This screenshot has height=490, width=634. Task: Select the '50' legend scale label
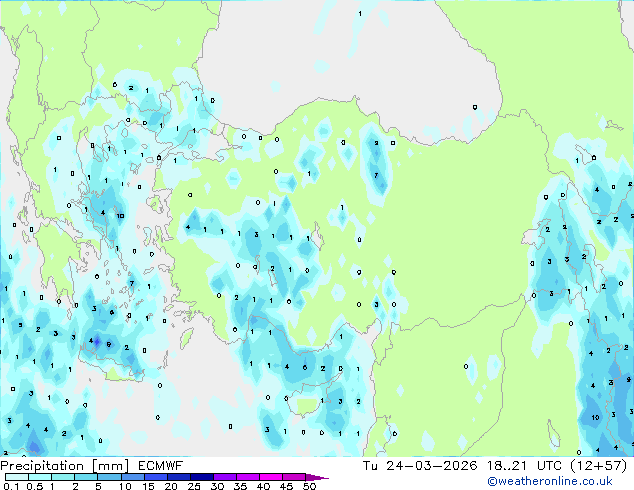point(310,486)
